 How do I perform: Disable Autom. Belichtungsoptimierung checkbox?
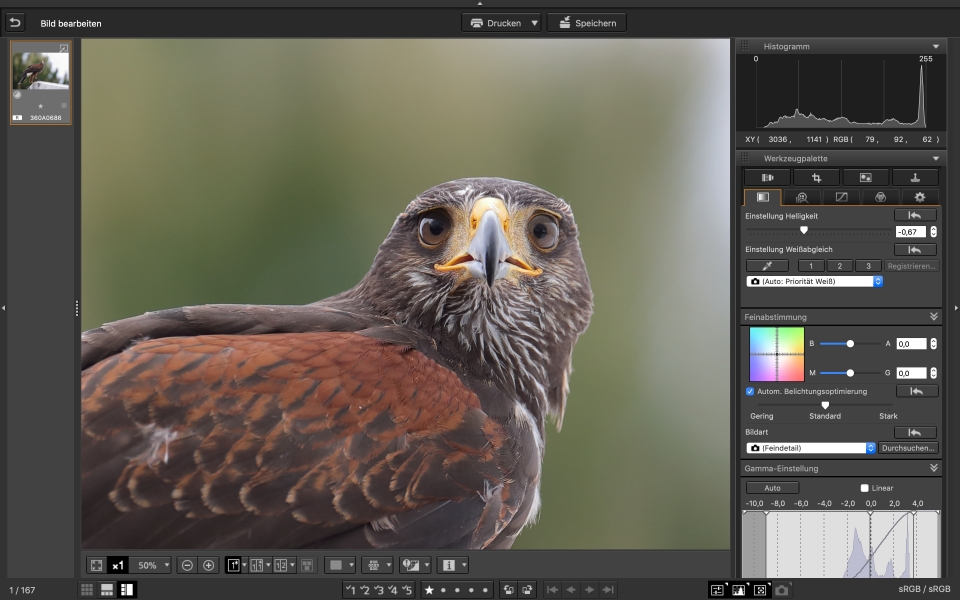click(751, 391)
